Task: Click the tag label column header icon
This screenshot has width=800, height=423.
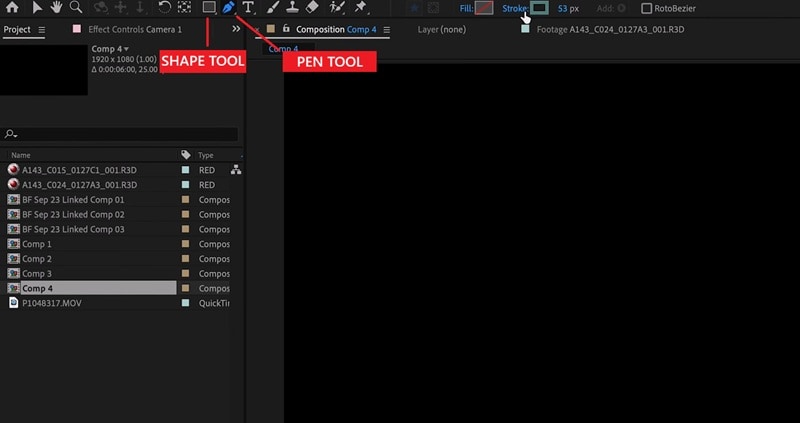Action: point(186,155)
